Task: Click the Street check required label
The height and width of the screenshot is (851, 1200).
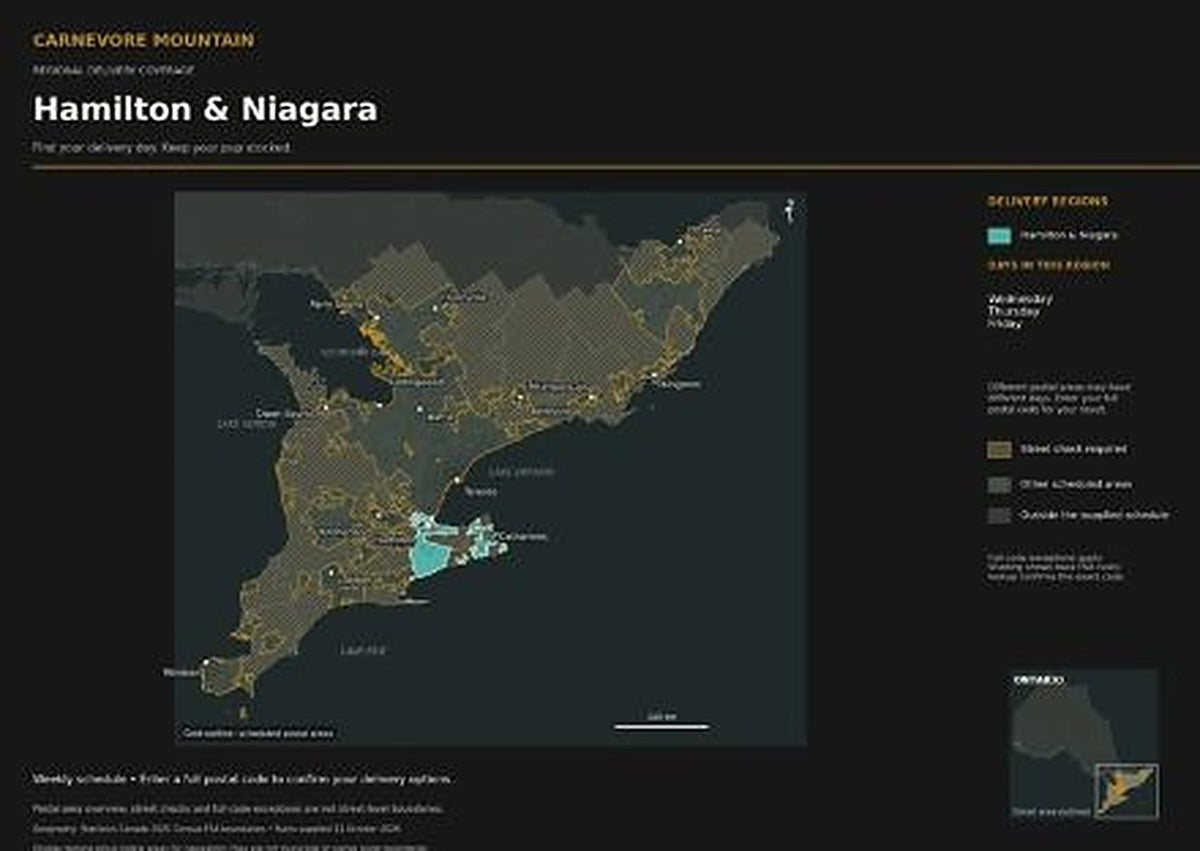Action: click(1073, 450)
